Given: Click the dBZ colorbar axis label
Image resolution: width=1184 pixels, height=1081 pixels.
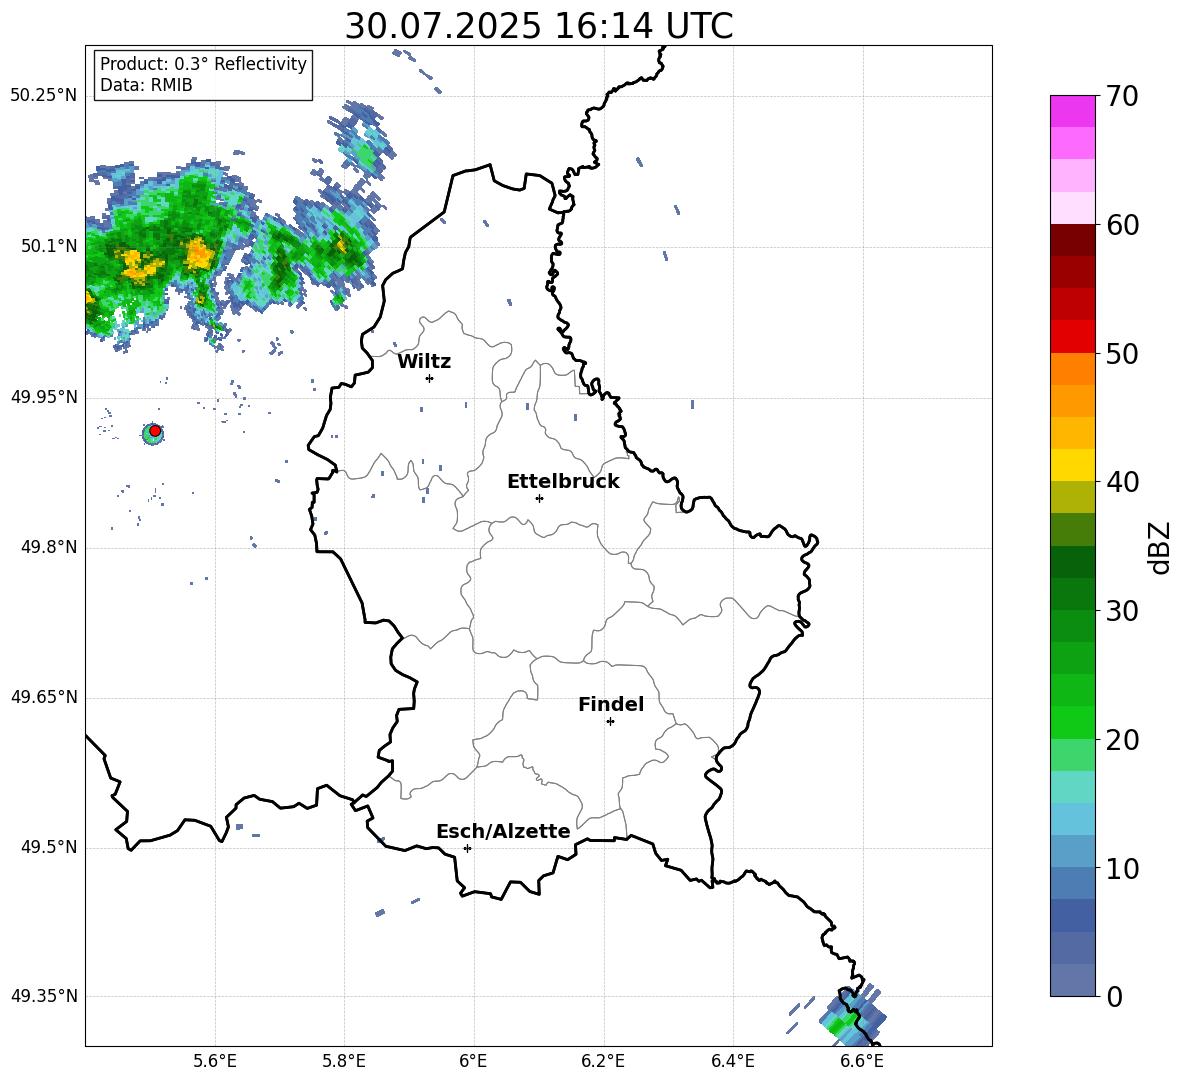Looking at the screenshot, I should (1160, 547).
